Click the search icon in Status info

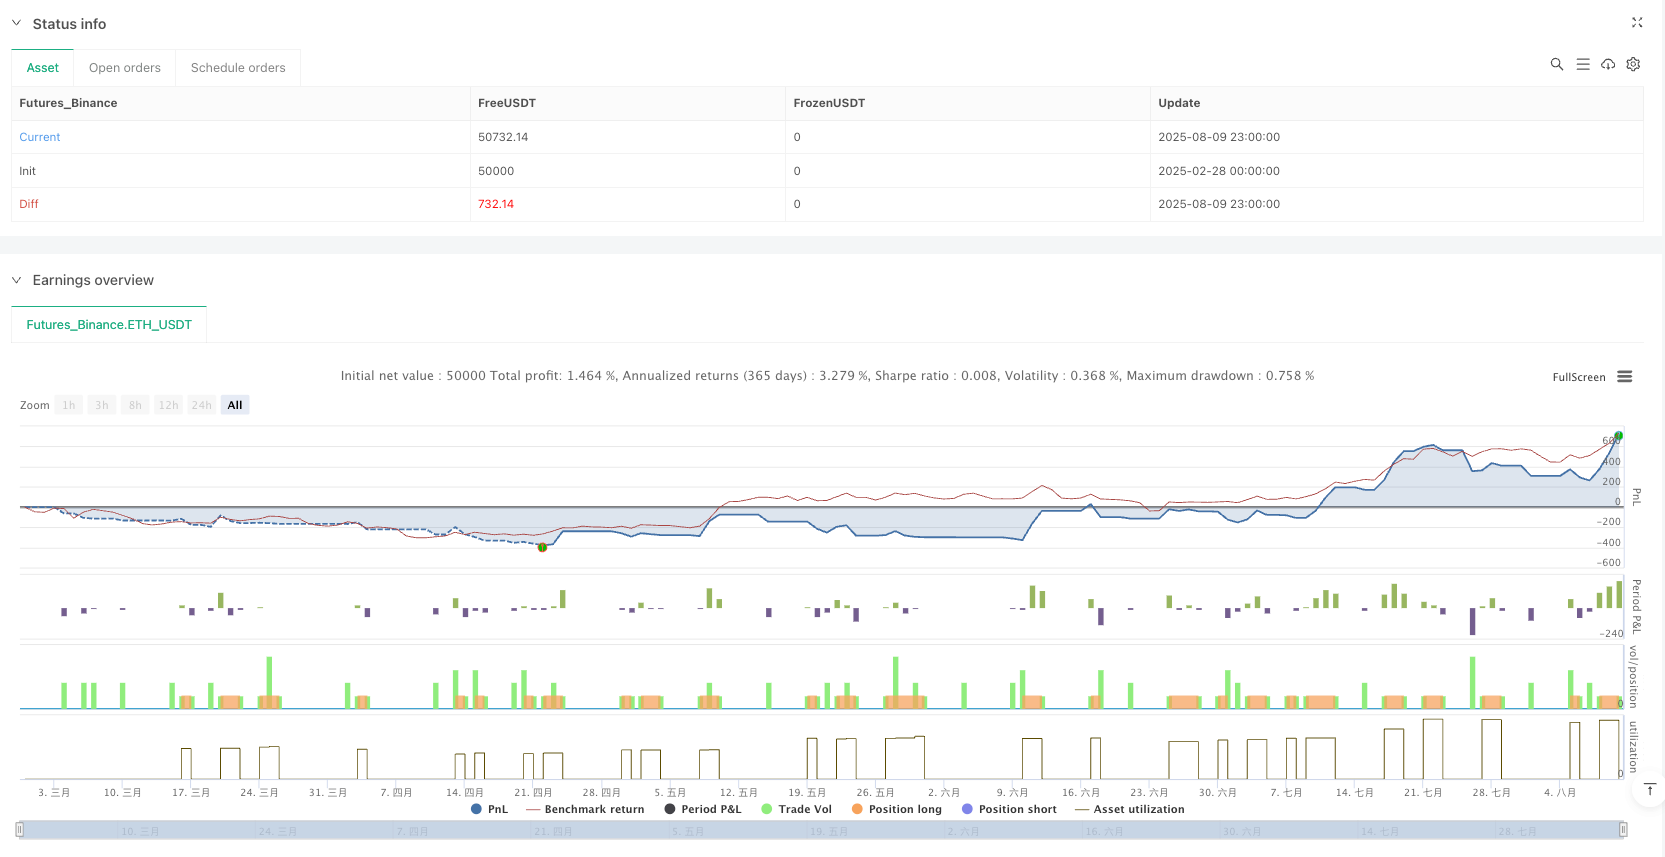[x=1556, y=64]
